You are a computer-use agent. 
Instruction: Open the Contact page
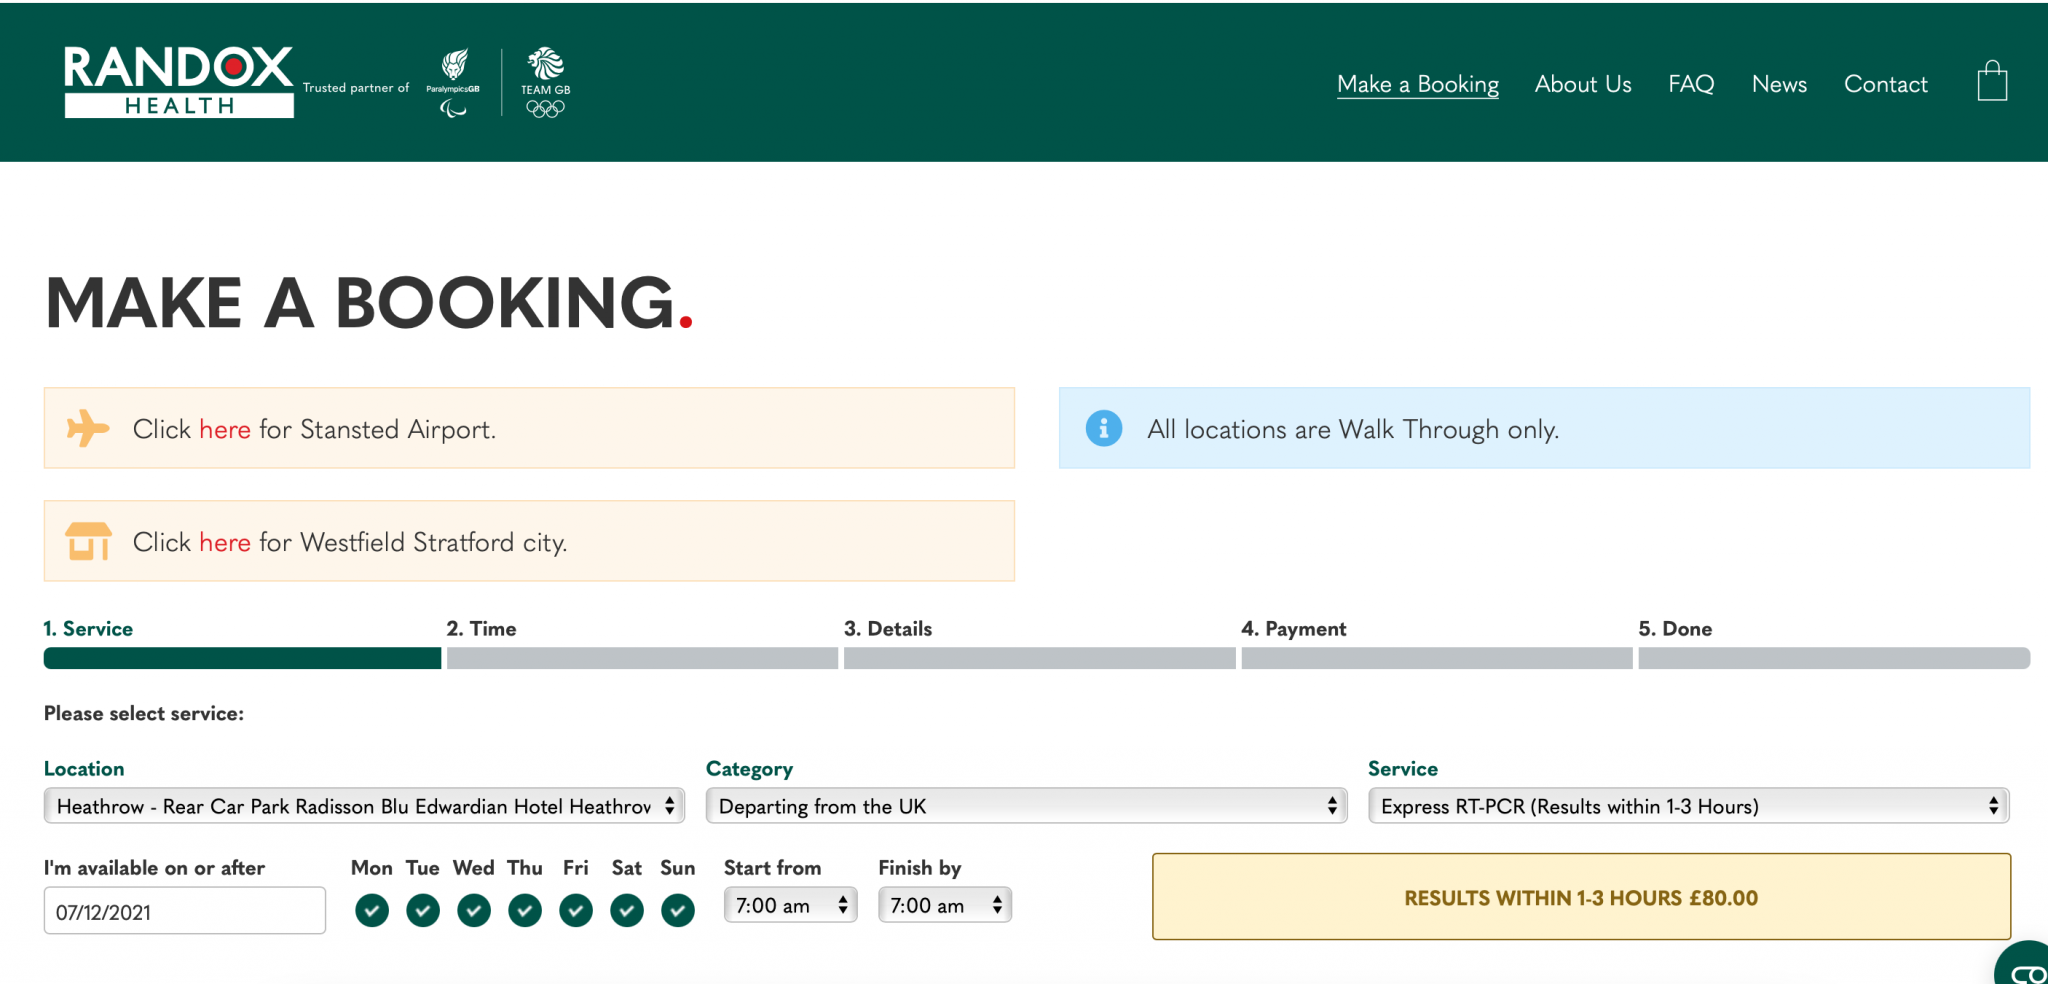(x=1886, y=84)
